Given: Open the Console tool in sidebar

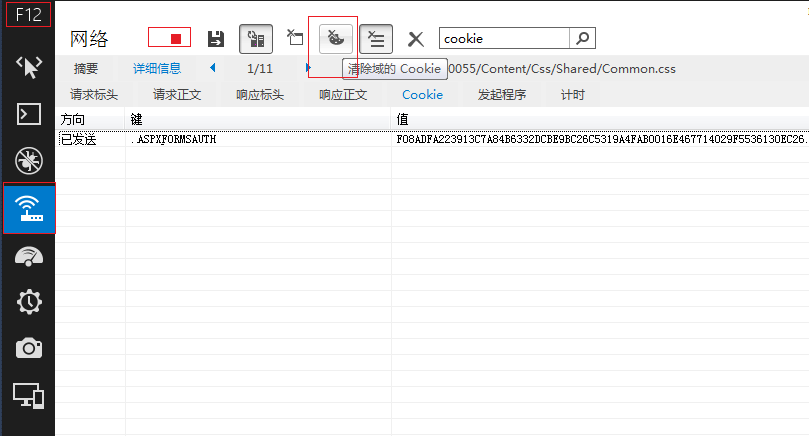Looking at the screenshot, I should 29,114.
